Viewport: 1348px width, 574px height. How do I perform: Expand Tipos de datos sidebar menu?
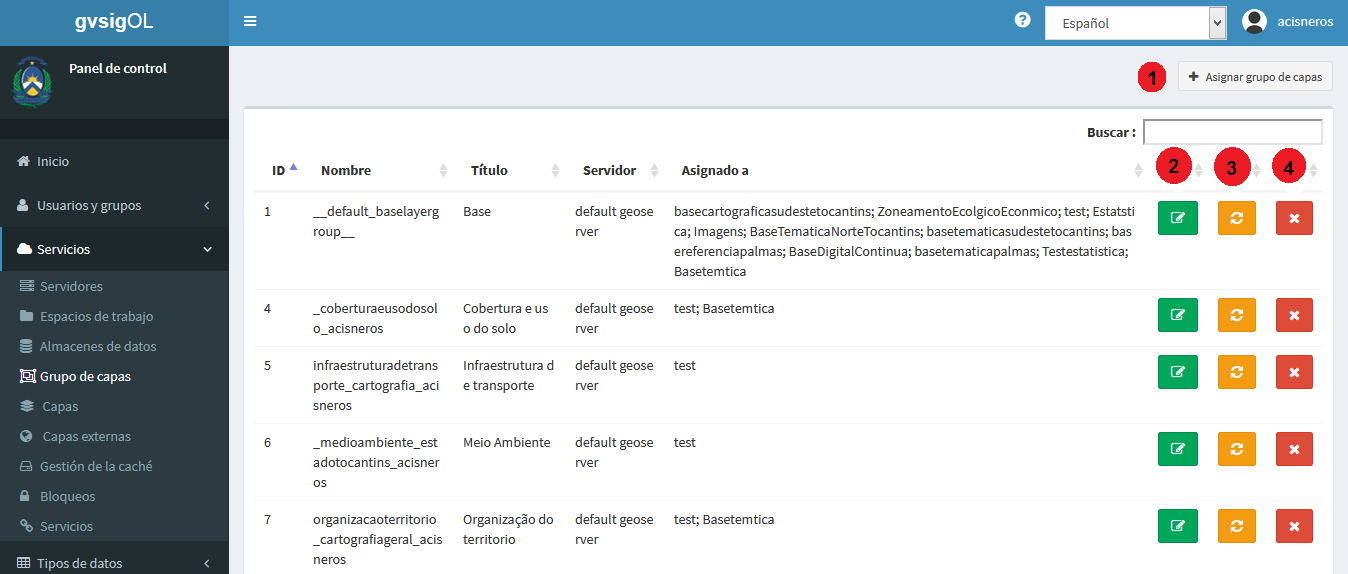pos(114,563)
